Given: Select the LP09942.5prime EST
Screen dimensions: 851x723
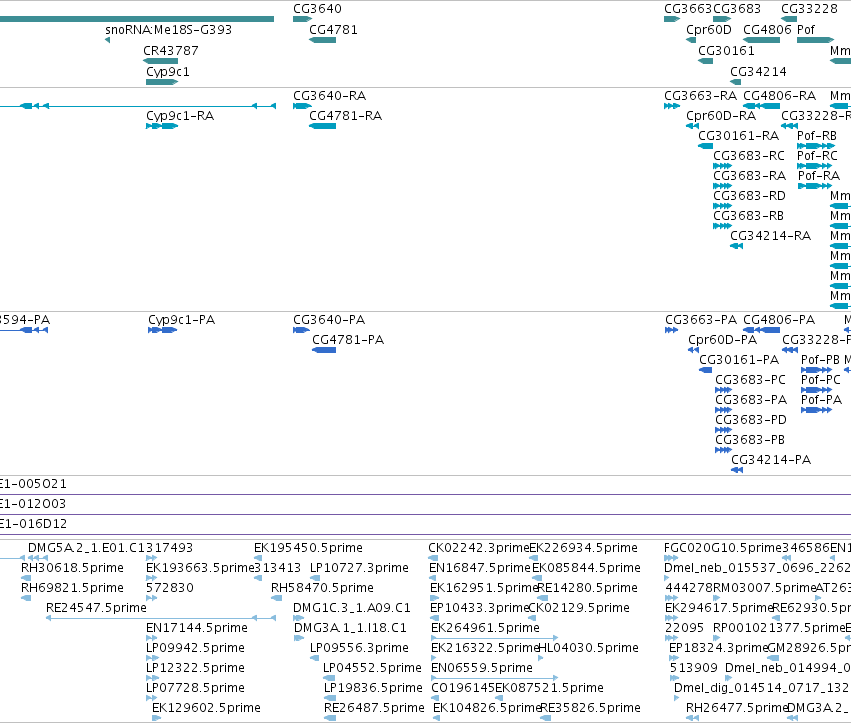Looking at the screenshot, I should (x=152, y=658).
